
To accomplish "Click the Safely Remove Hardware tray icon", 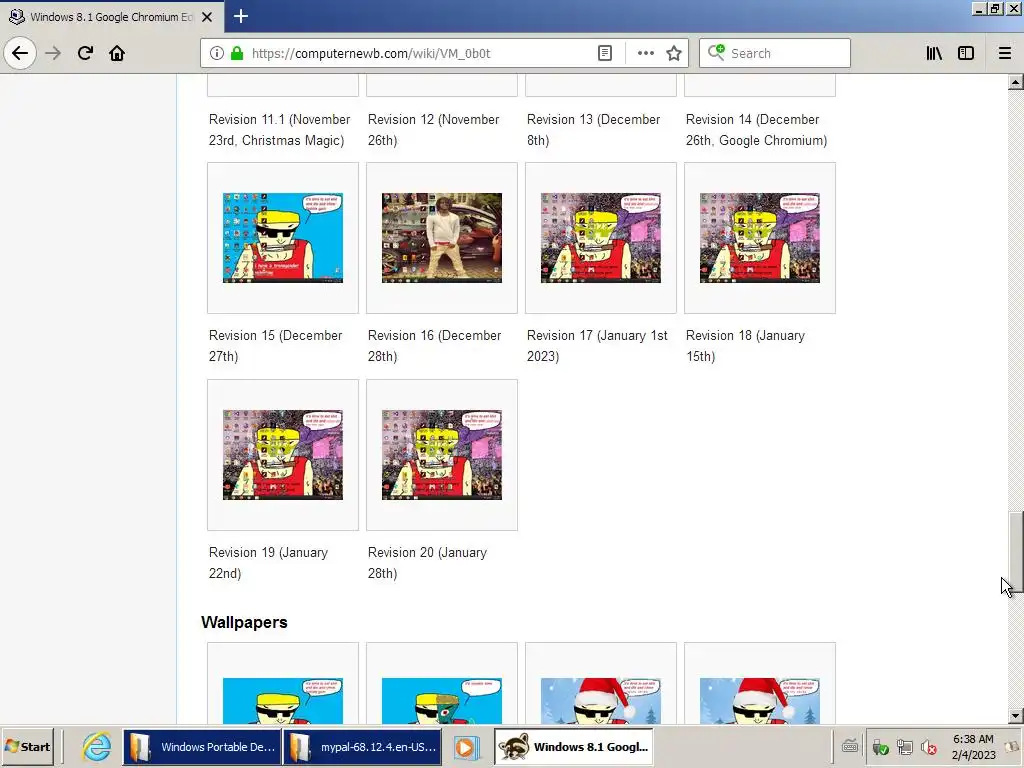I will [x=880, y=746].
